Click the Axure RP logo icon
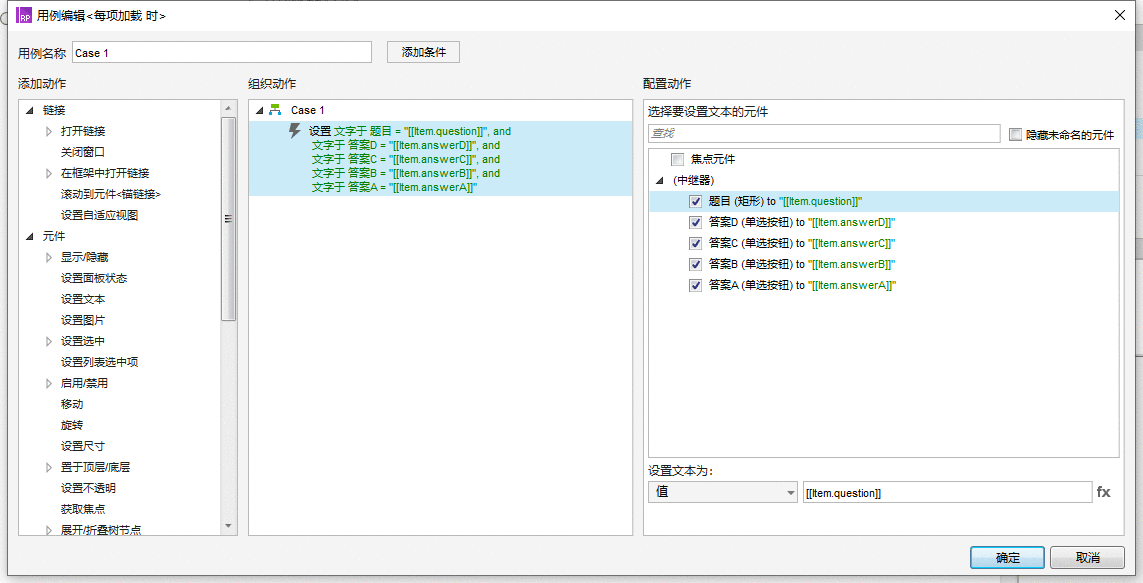The height and width of the screenshot is (583, 1143). 24,15
